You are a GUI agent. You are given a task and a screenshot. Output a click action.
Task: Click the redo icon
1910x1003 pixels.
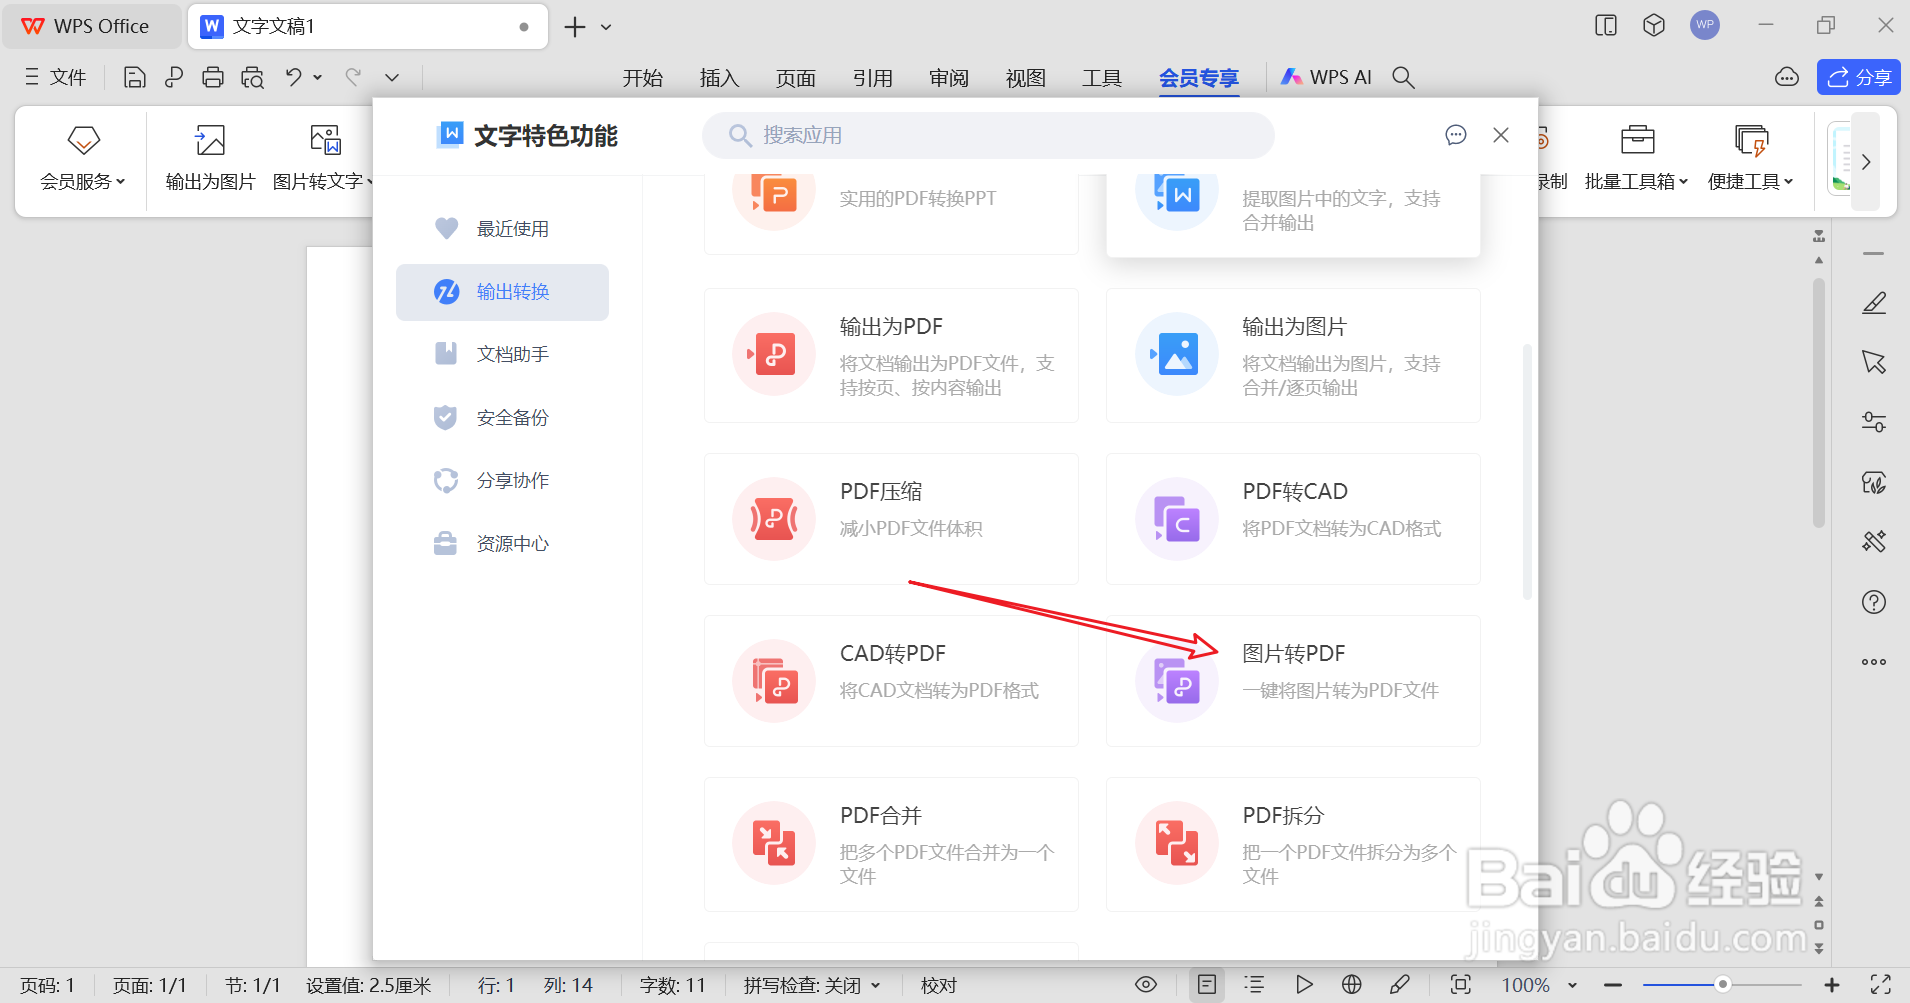coord(353,77)
